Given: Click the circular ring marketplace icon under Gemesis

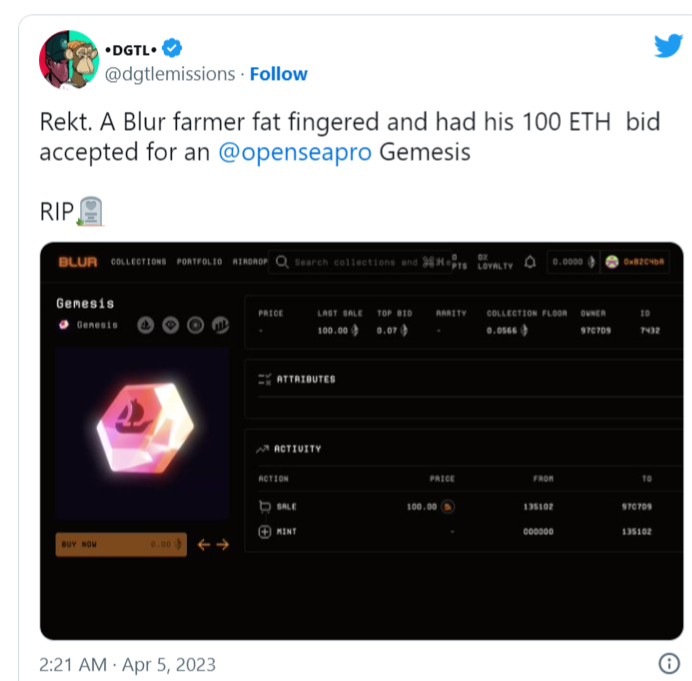Looking at the screenshot, I should (196, 325).
